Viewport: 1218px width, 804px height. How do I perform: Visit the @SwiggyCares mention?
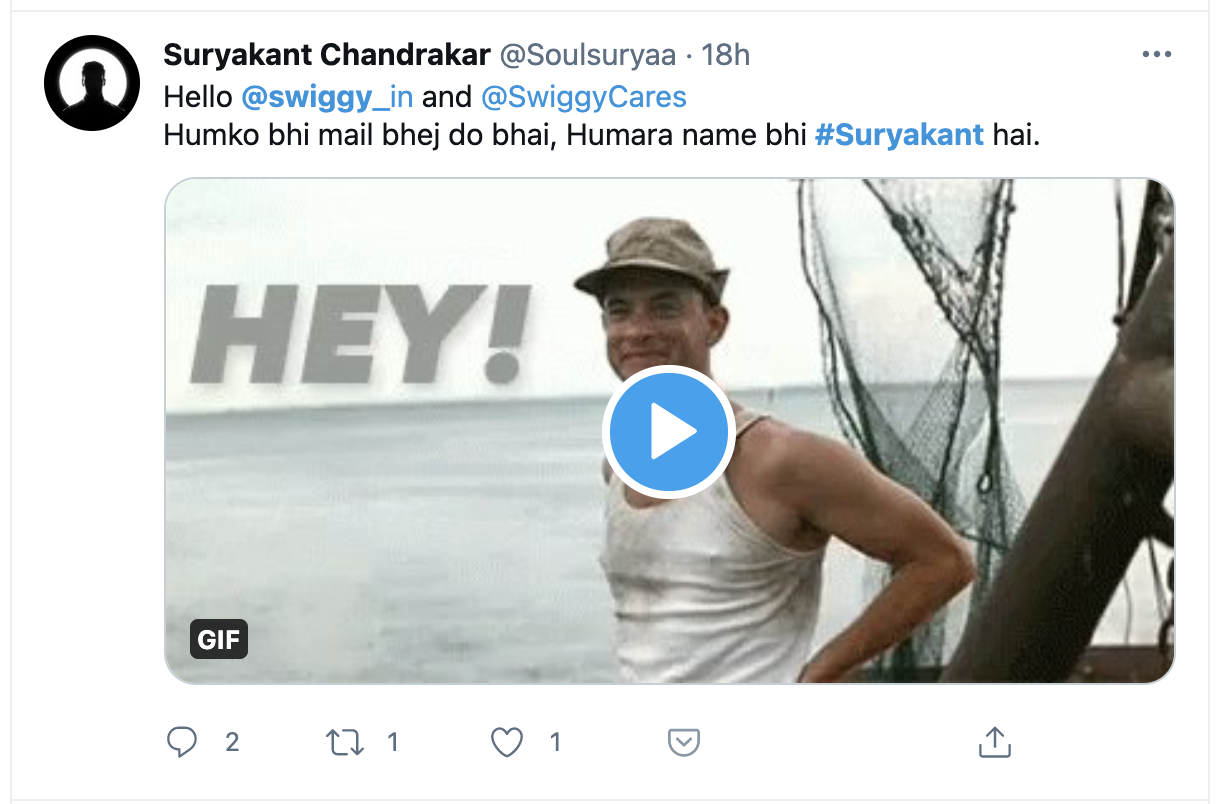[x=583, y=97]
